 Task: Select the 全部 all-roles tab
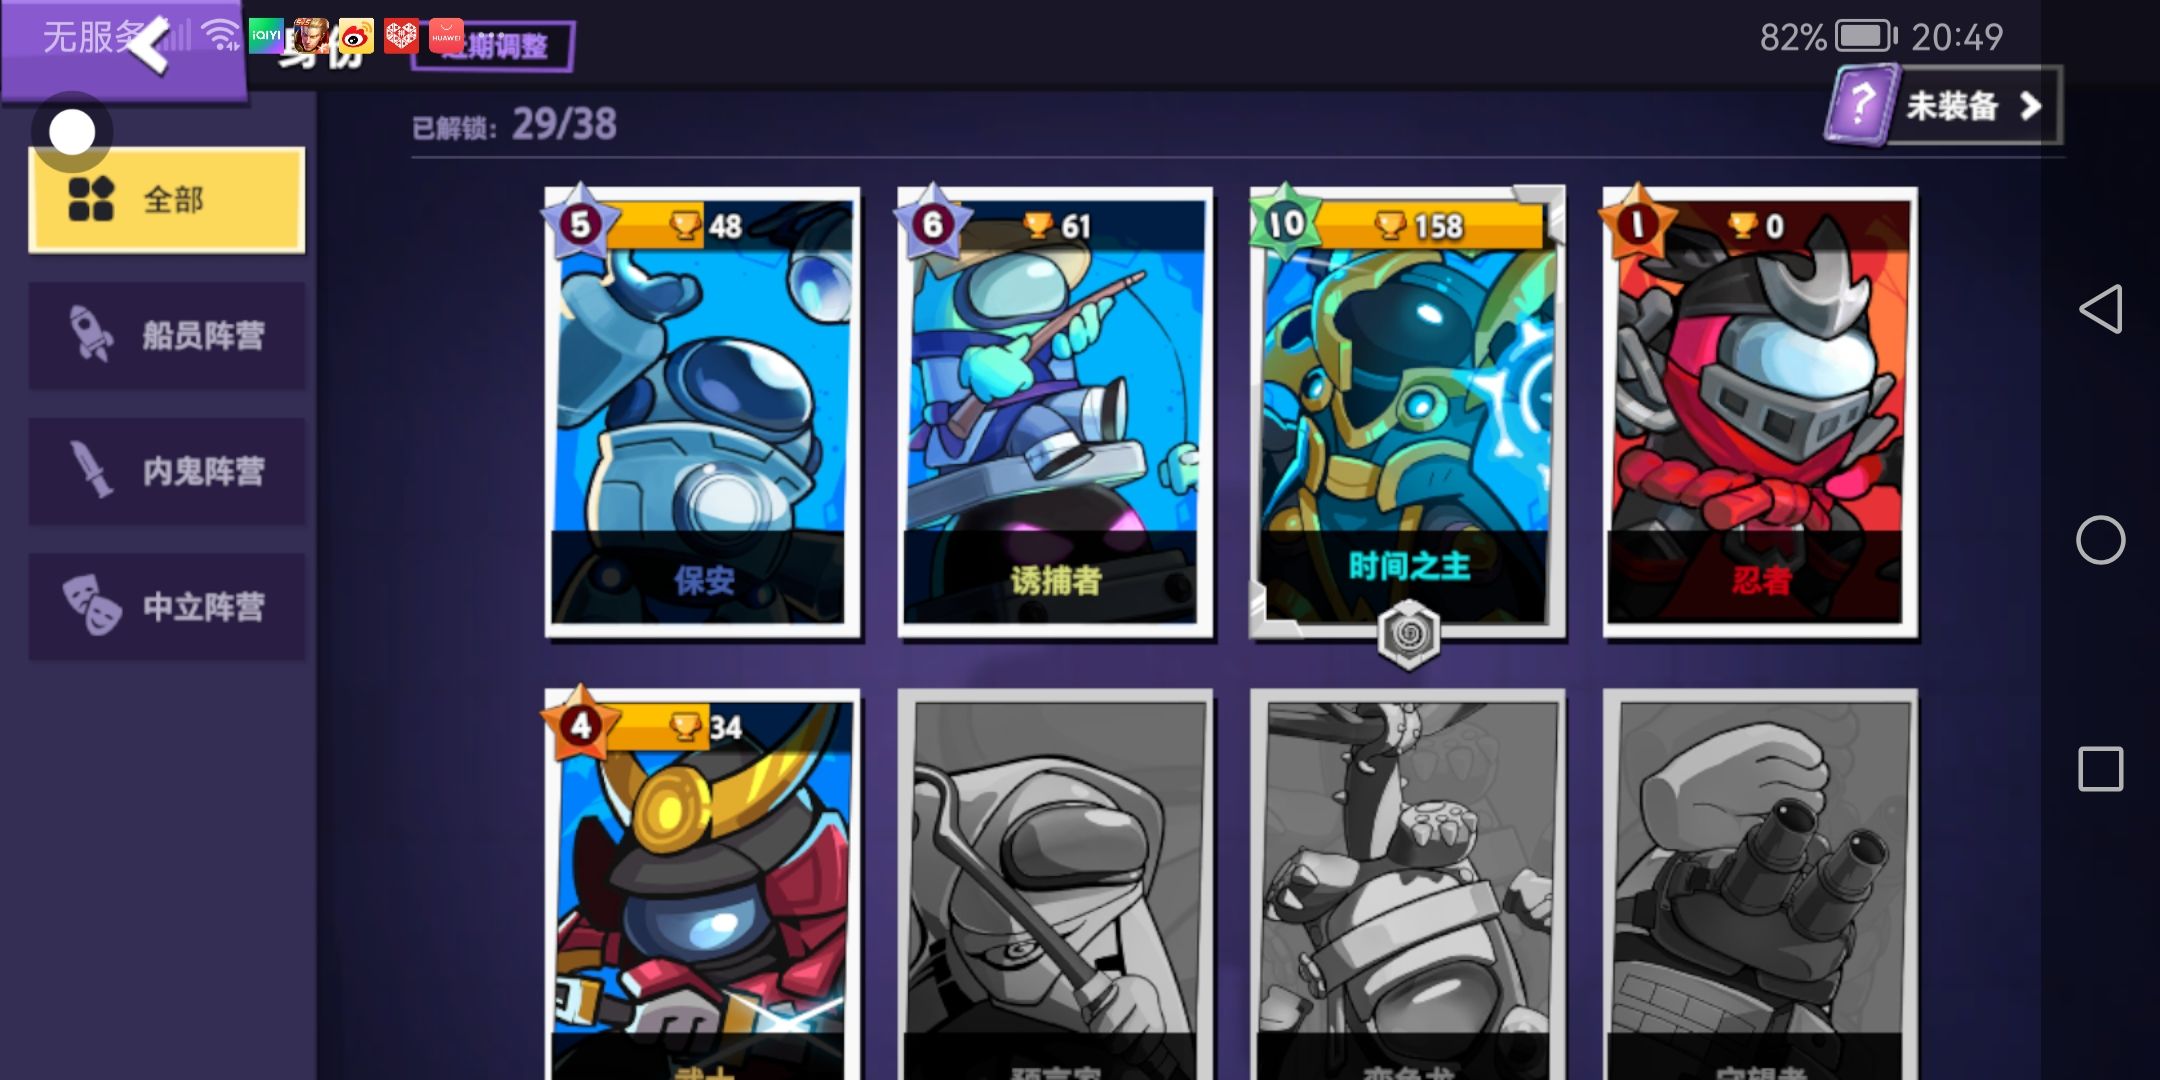(167, 200)
